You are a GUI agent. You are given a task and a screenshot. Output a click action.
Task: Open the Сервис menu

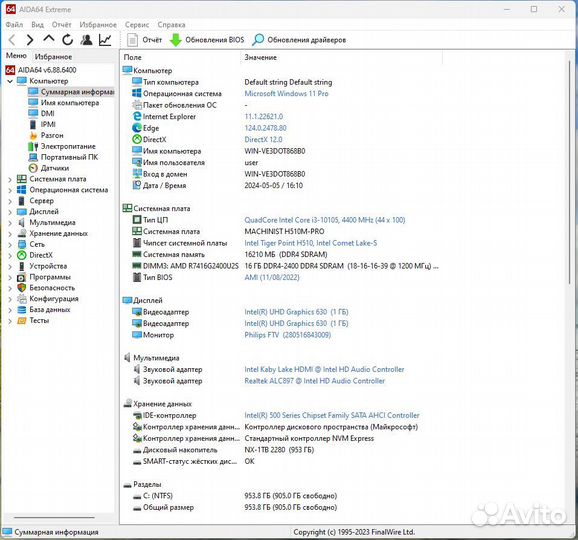click(x=137, y=25)
